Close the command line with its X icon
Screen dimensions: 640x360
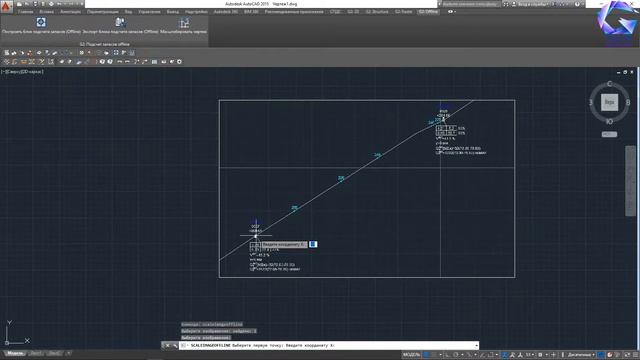(167, 345)
